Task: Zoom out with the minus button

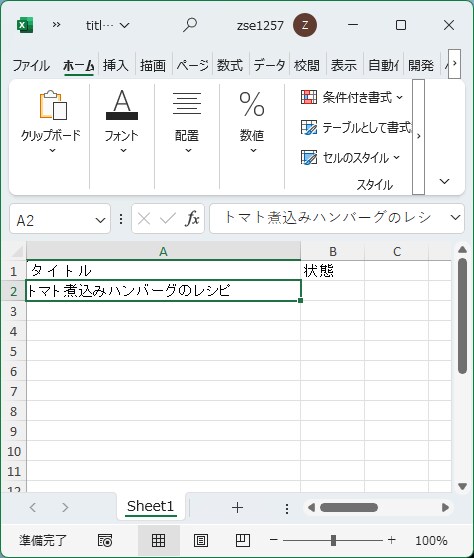Action: point(273,540)
